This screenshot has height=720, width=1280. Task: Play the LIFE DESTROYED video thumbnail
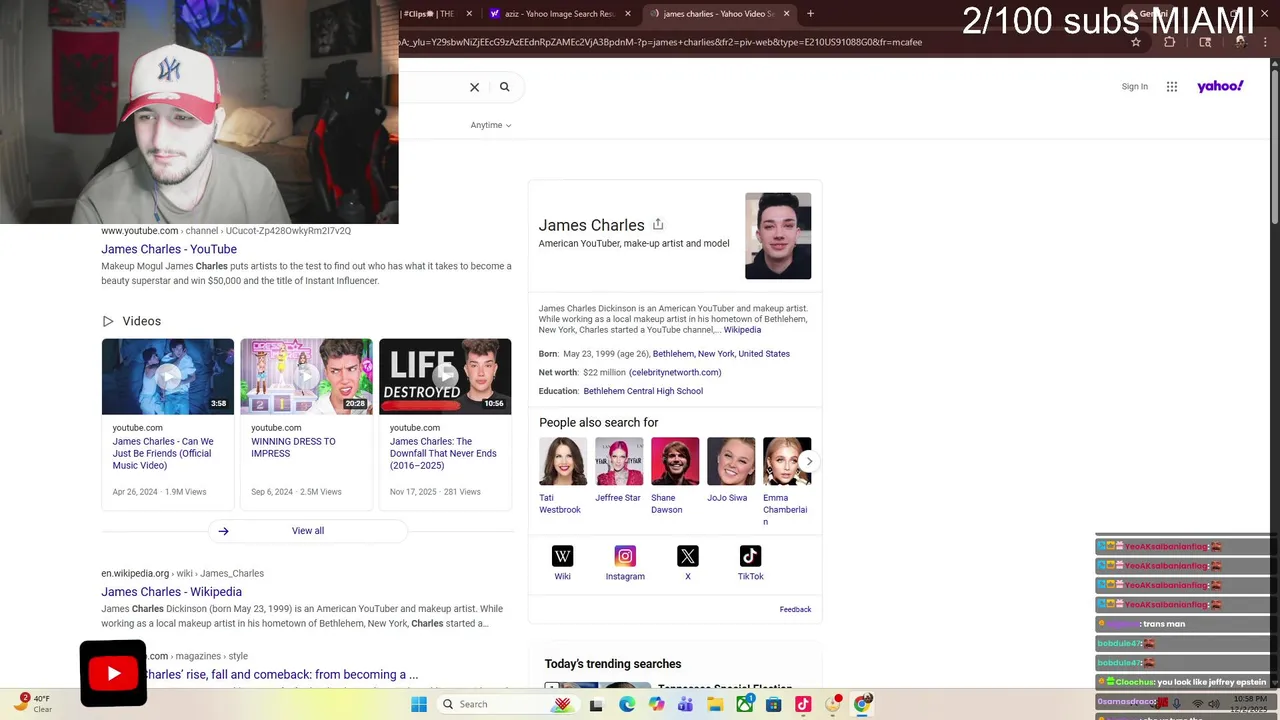point(445,376)
